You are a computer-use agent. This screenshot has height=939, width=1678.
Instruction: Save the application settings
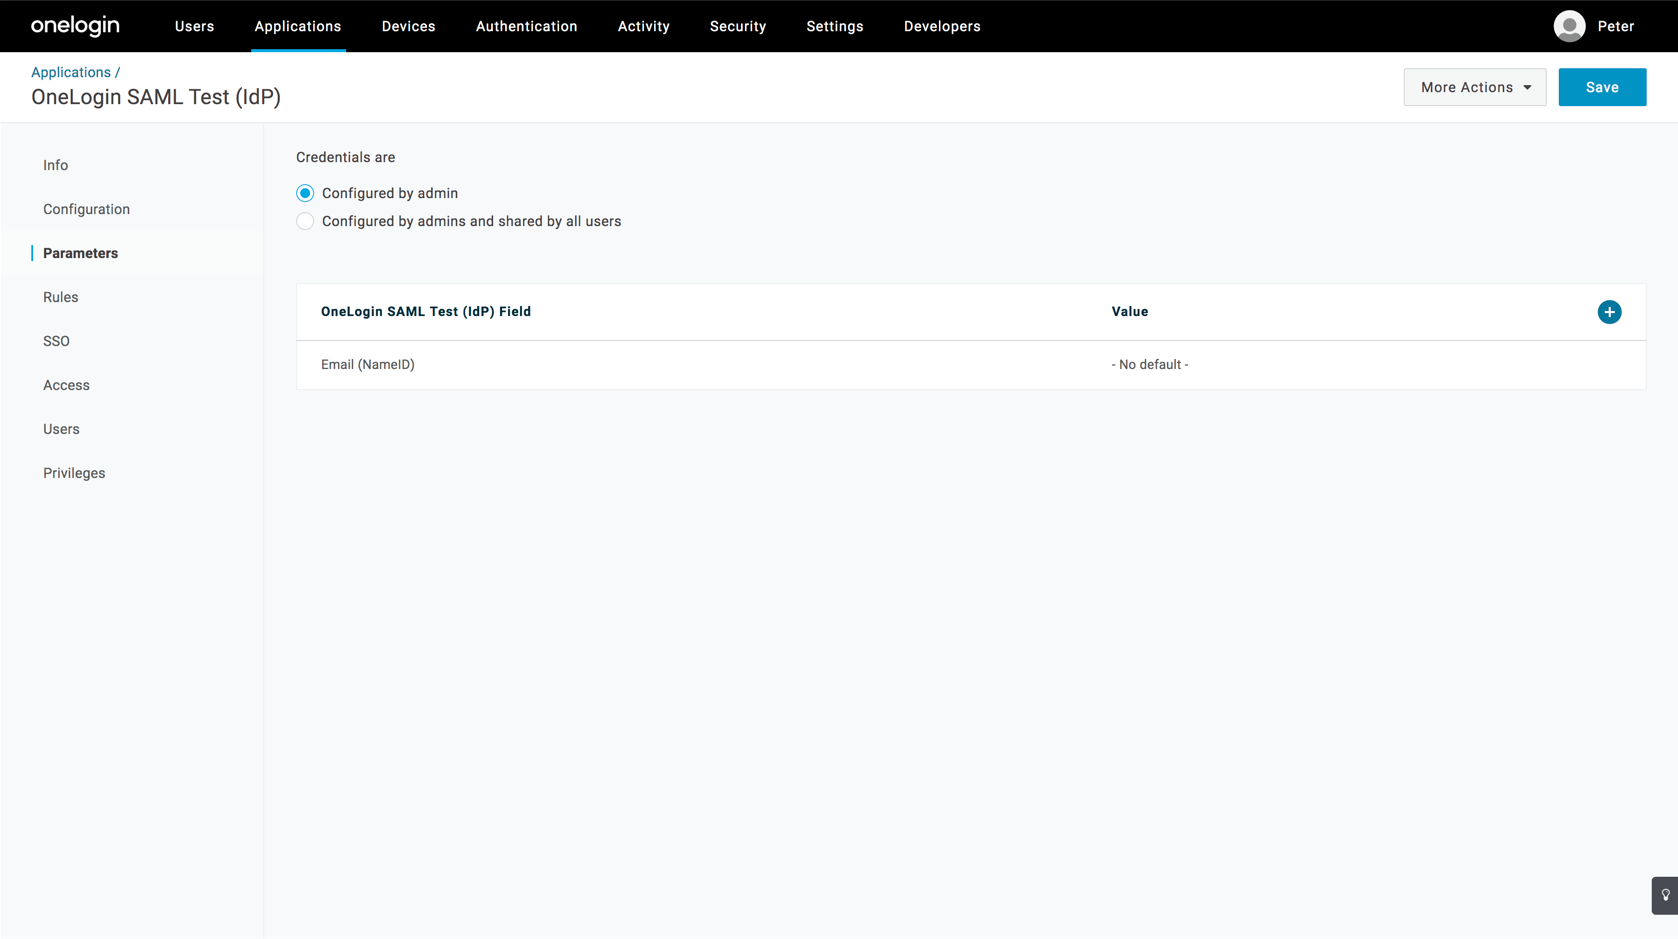pos(1602,87)
